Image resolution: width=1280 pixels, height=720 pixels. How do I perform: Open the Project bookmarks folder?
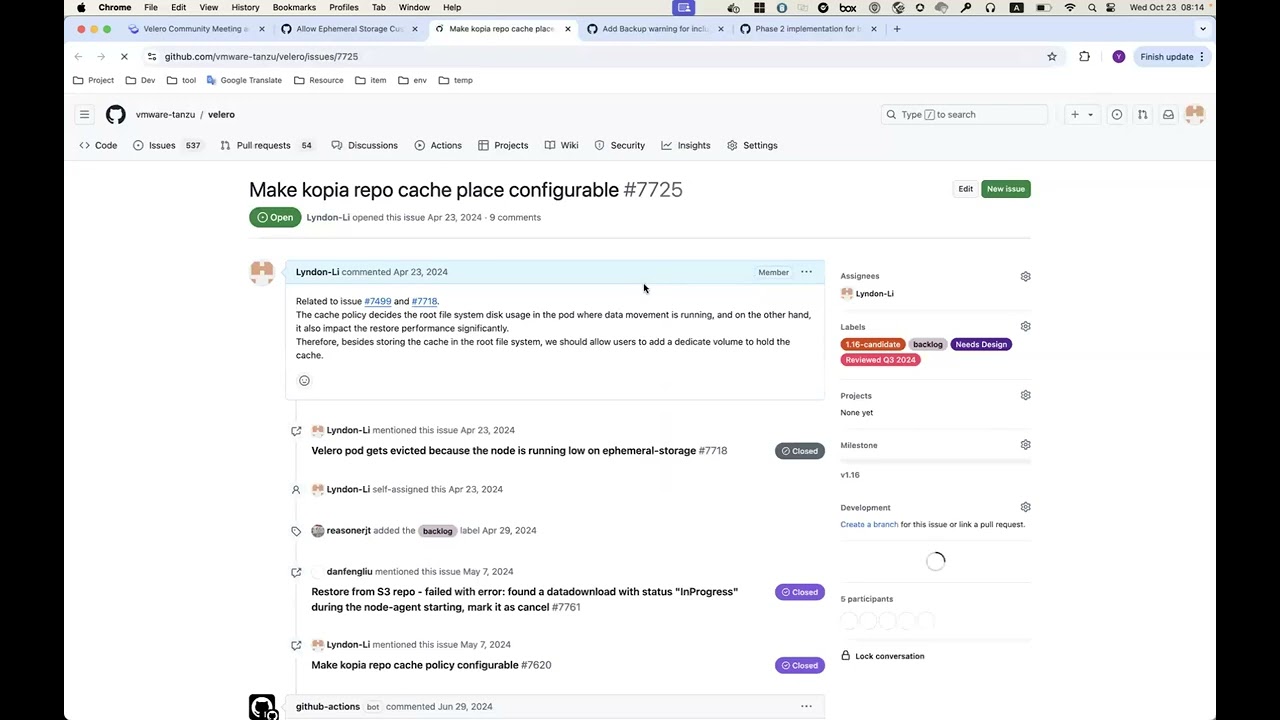click(x=94, y=80)
